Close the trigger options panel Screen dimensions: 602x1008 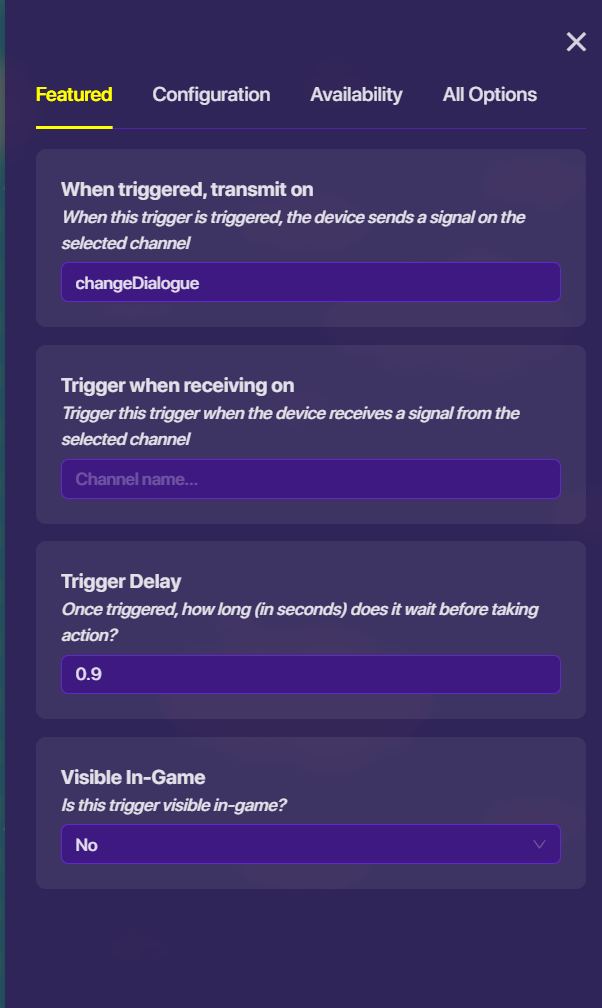[x=576, y=42]
